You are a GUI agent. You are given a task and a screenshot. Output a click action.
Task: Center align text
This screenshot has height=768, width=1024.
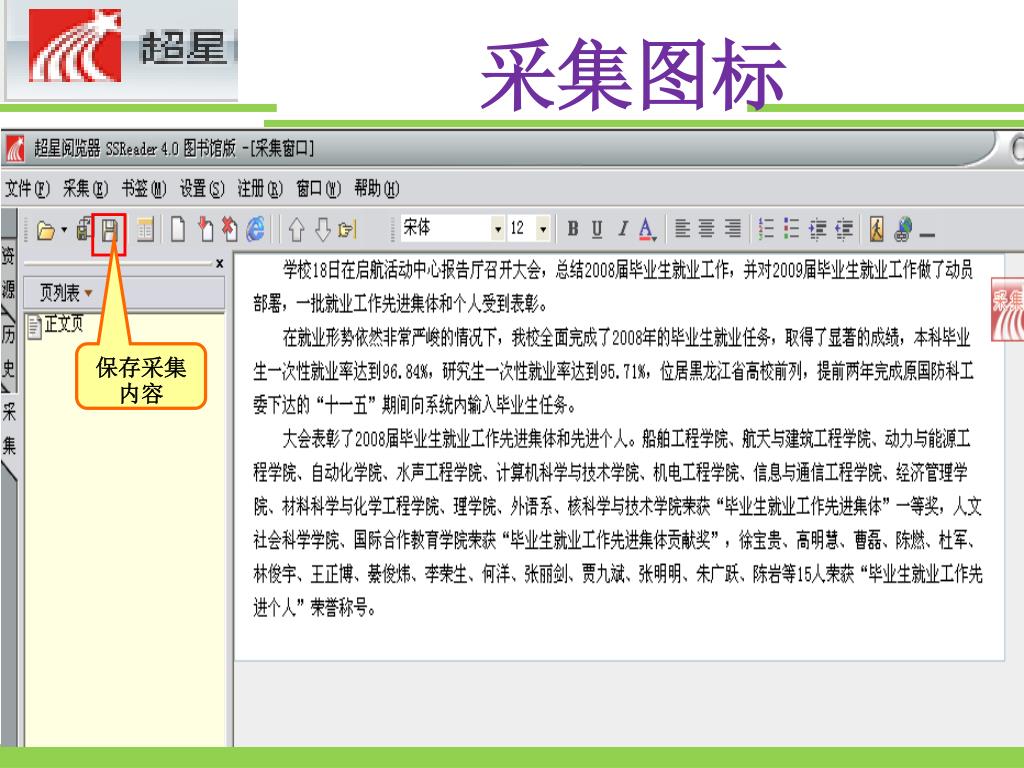point(707,229)
